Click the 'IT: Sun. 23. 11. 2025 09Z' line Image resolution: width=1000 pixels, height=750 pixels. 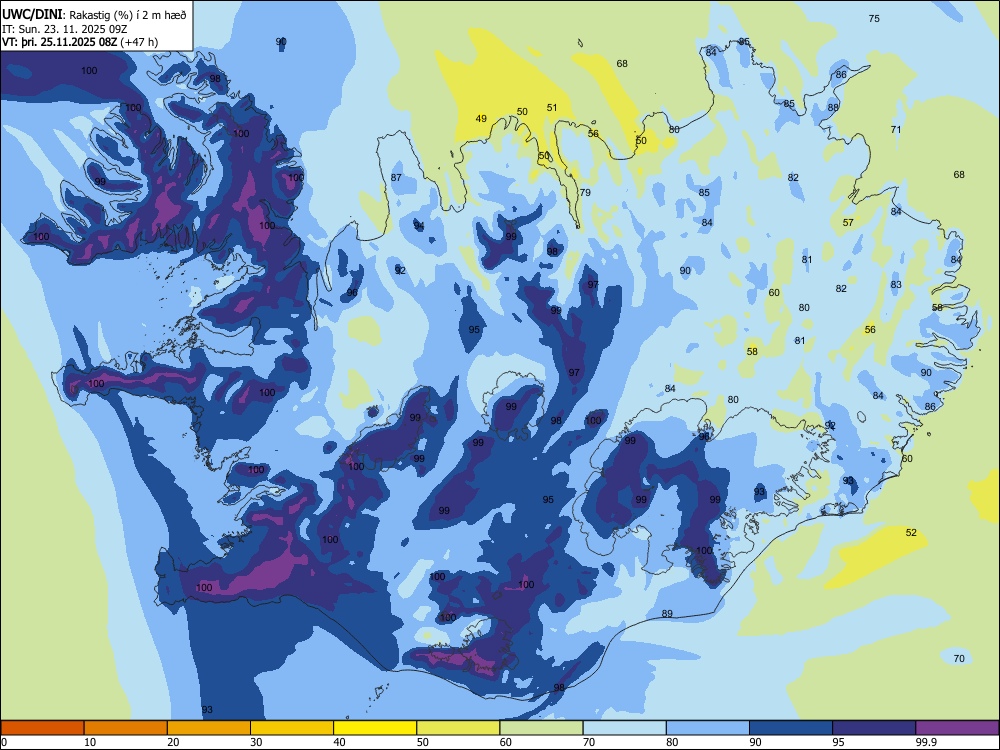pos(65,29)
